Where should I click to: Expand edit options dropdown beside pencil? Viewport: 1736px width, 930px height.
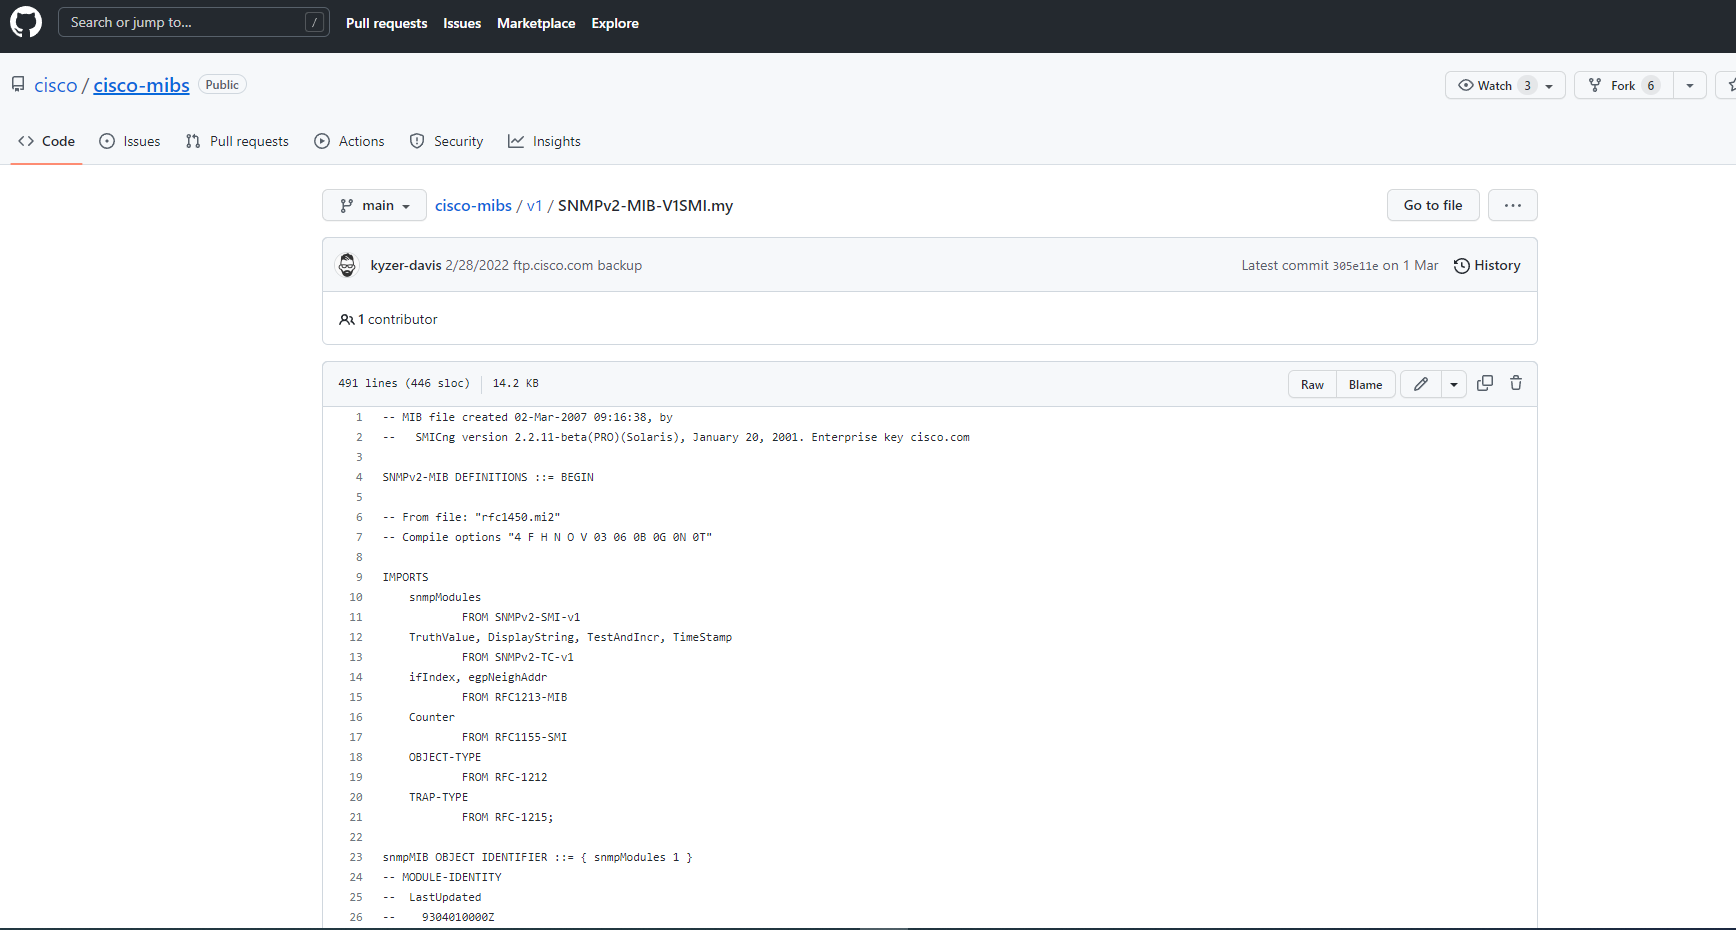(1454, 384)
